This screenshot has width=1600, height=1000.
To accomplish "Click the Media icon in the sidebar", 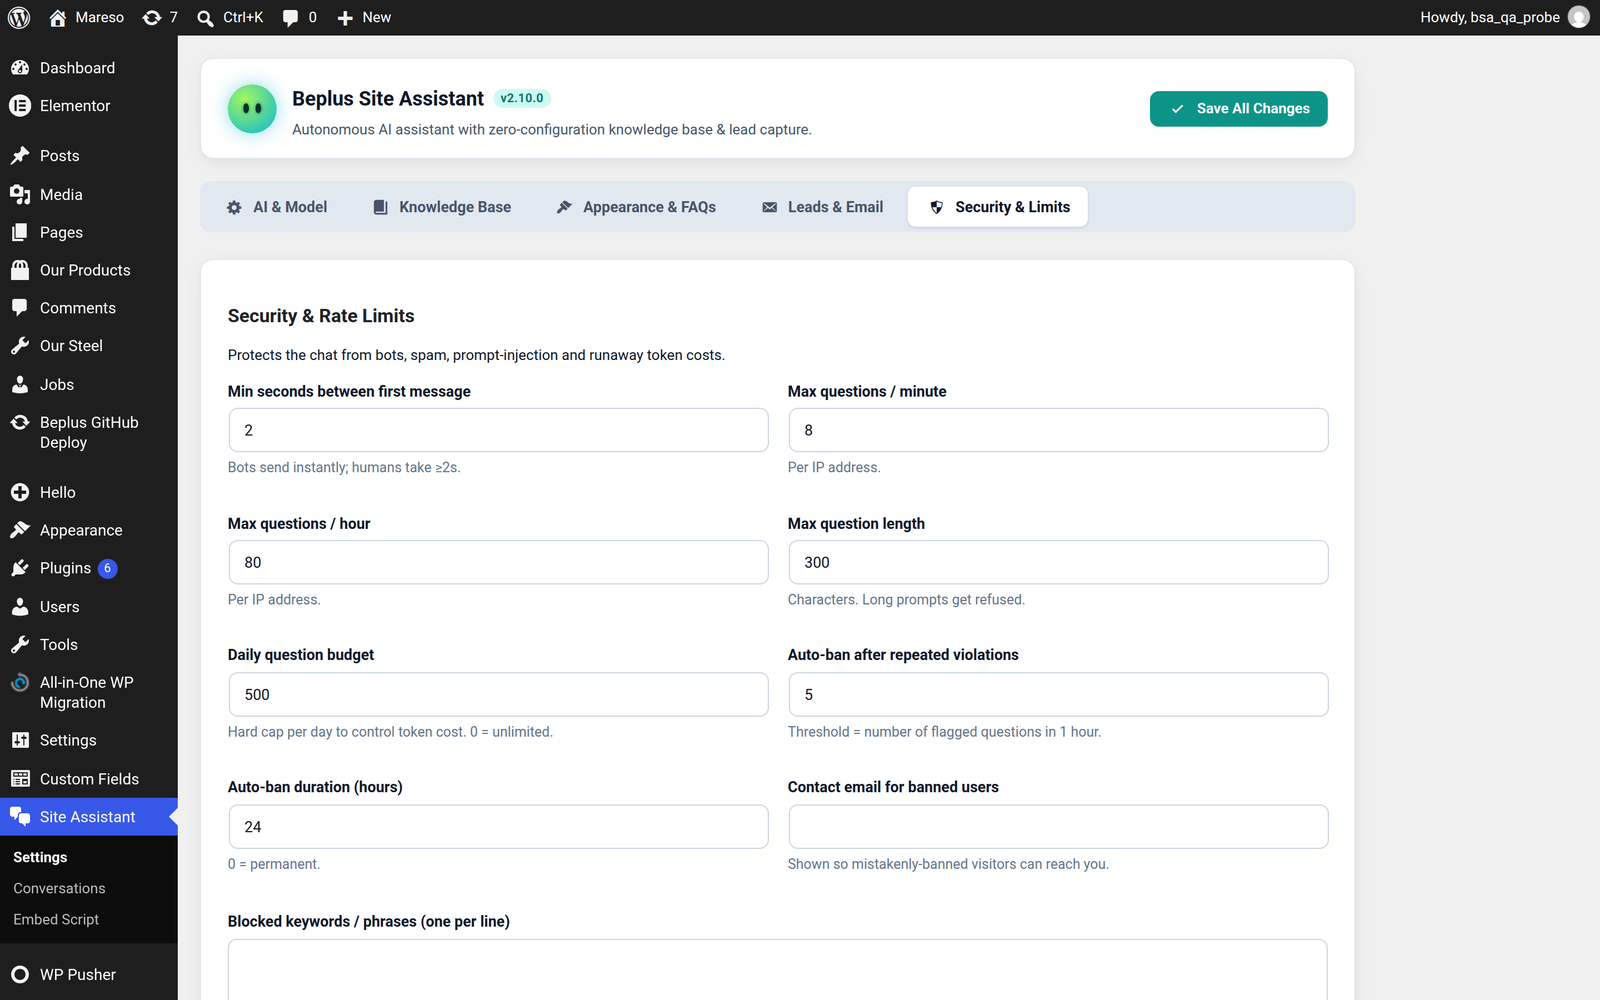I will (20, 194).
